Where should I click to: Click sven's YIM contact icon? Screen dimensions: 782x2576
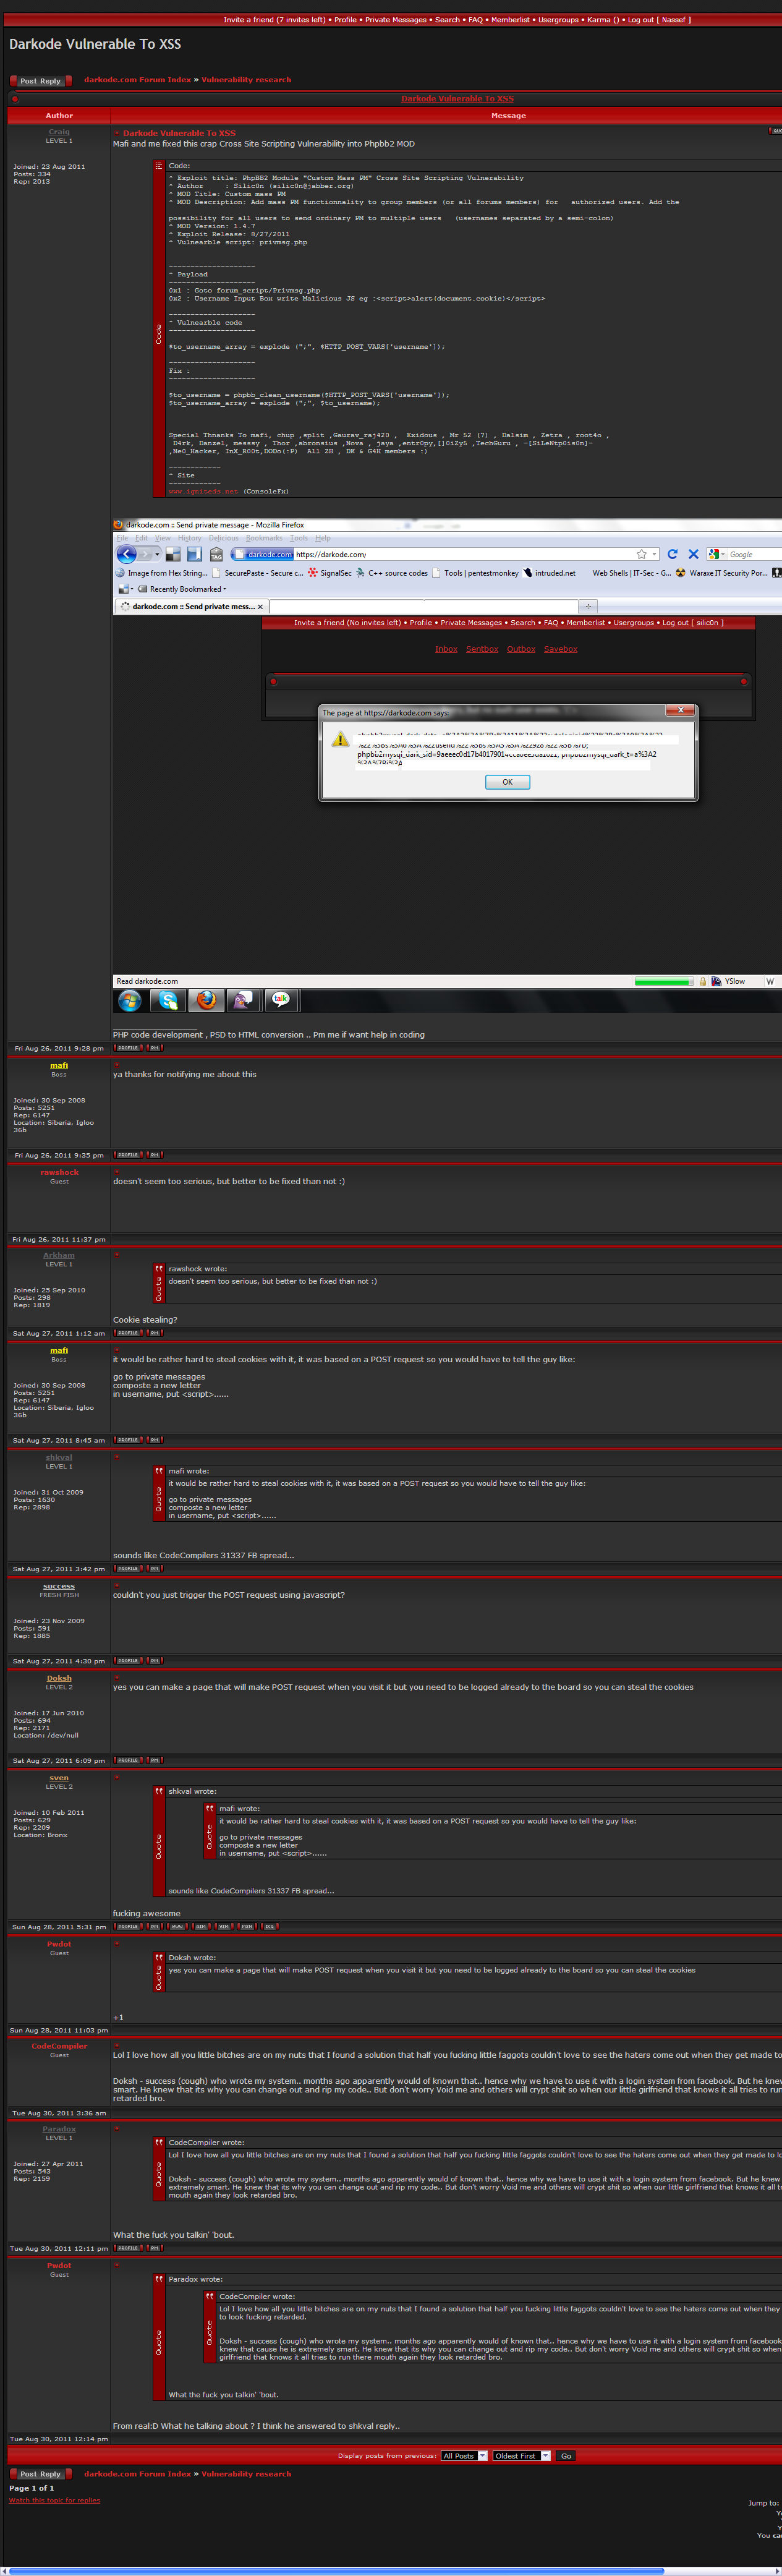point(224,1926)
